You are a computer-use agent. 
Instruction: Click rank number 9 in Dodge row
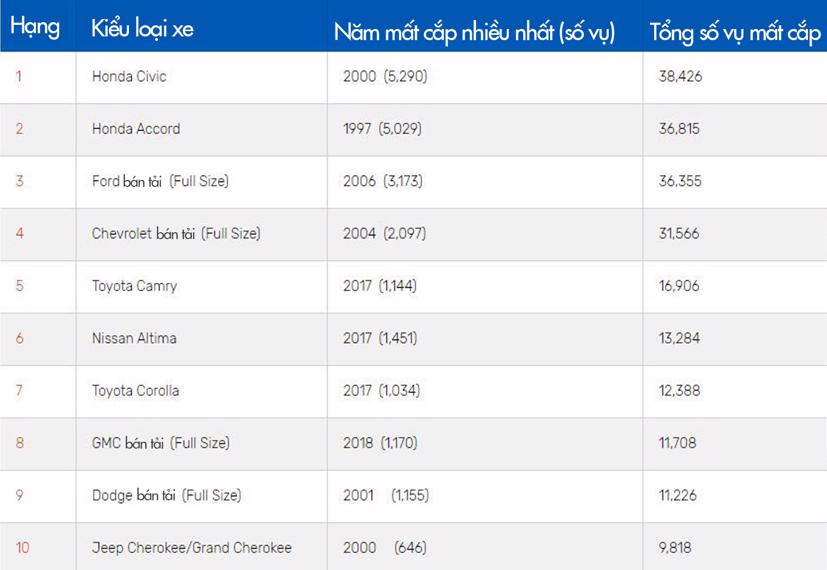point(20,495)
